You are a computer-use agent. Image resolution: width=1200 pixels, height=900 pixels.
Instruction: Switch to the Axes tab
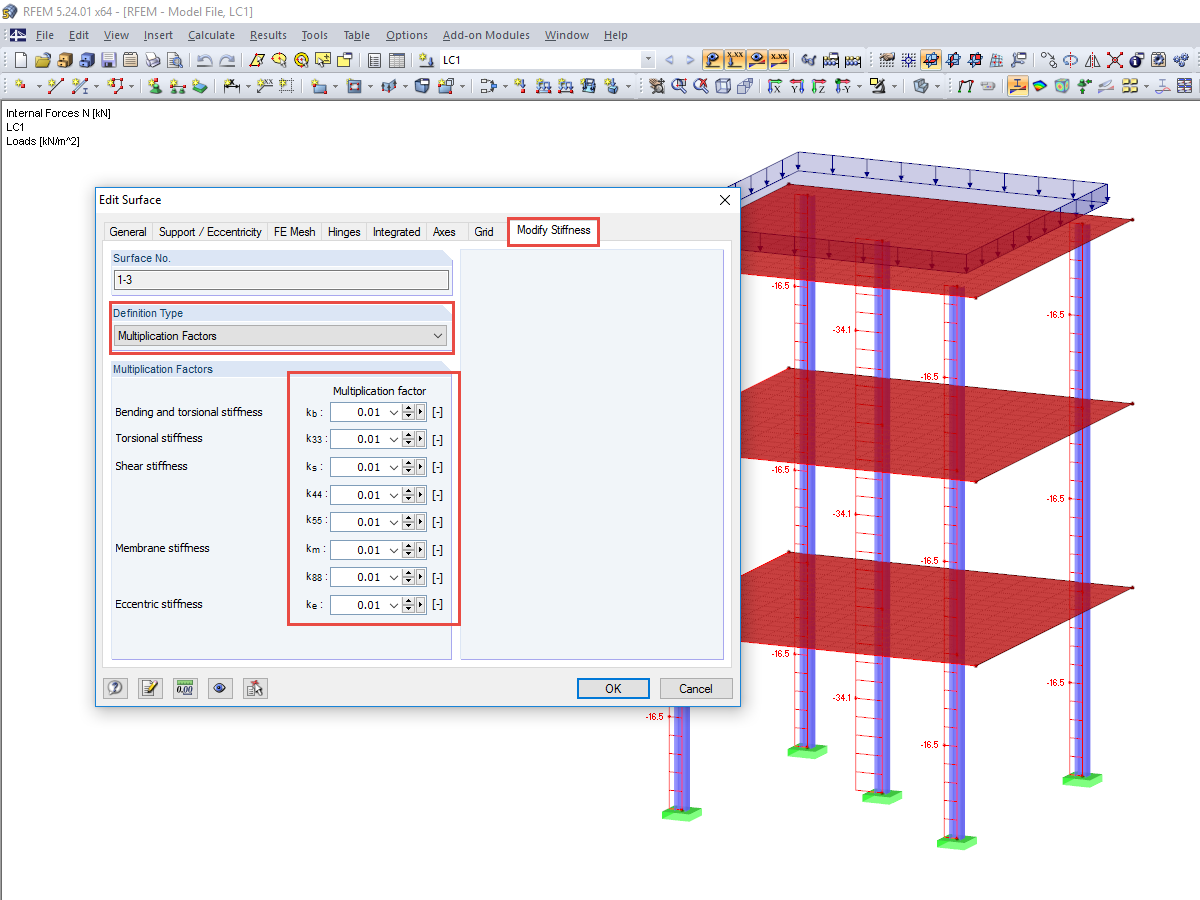point(444,232)
